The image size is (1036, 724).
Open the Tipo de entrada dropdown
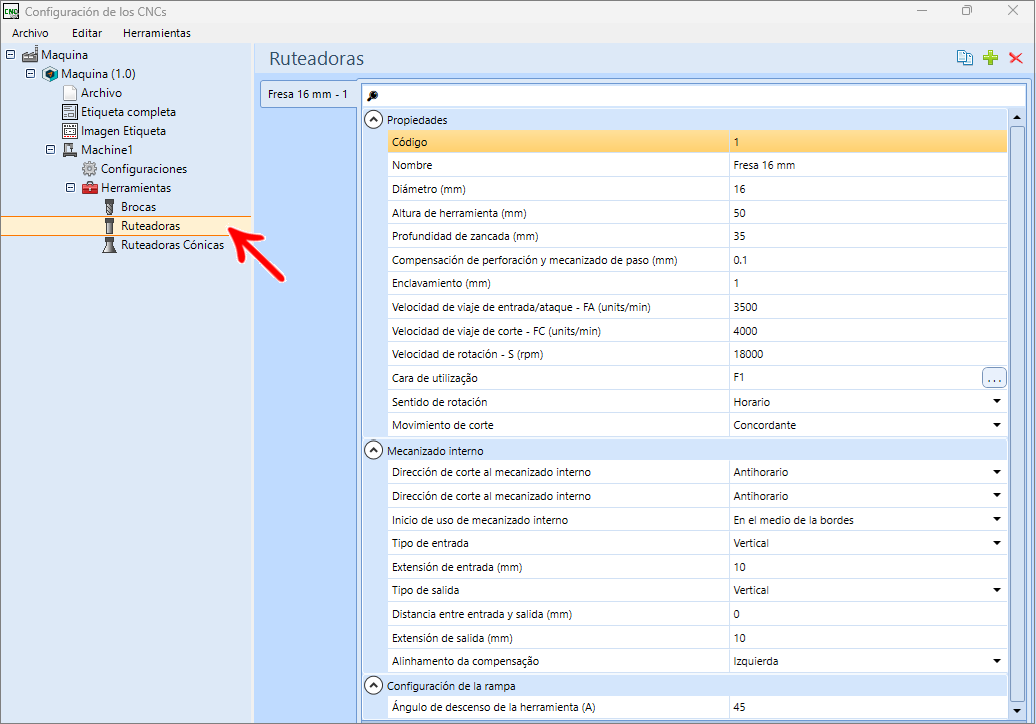tap(996, 543)
